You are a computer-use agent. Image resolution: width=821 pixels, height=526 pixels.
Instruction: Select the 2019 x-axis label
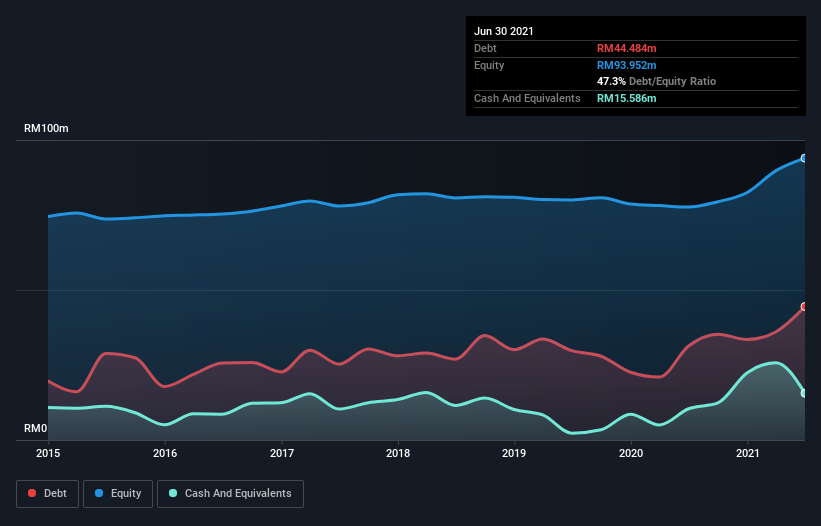pyautogui.click(x=514, y=453)
